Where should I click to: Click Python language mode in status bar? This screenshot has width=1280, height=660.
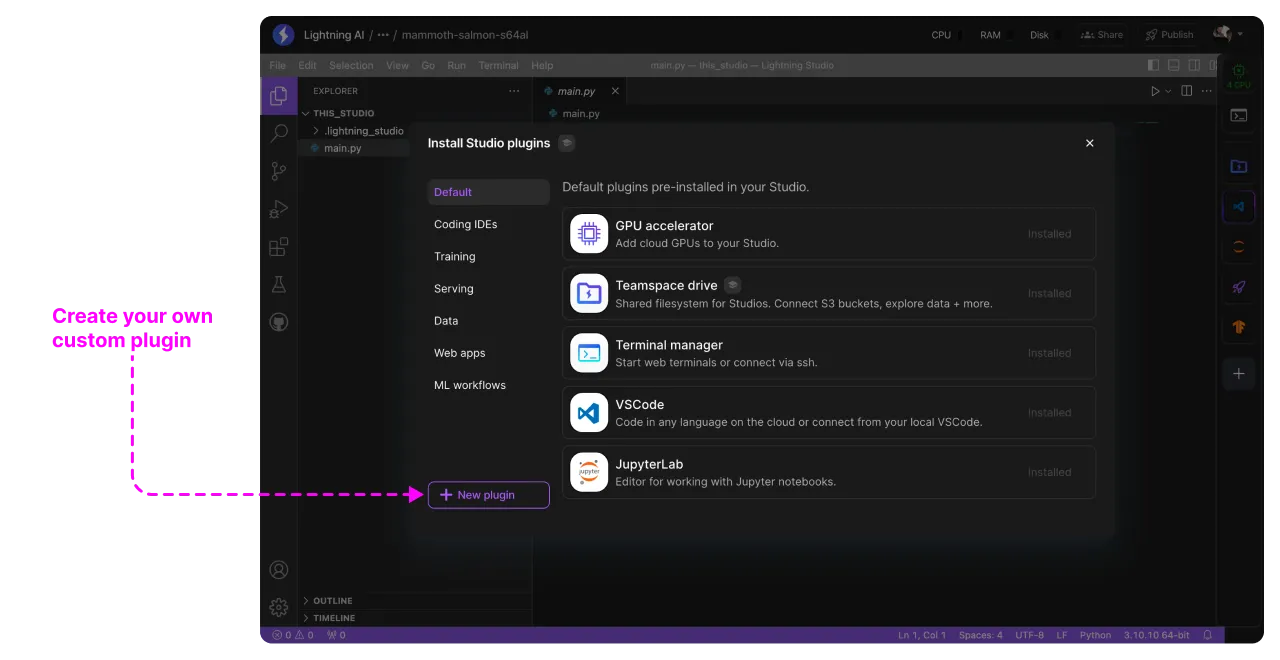click(x=1095, y=635)
